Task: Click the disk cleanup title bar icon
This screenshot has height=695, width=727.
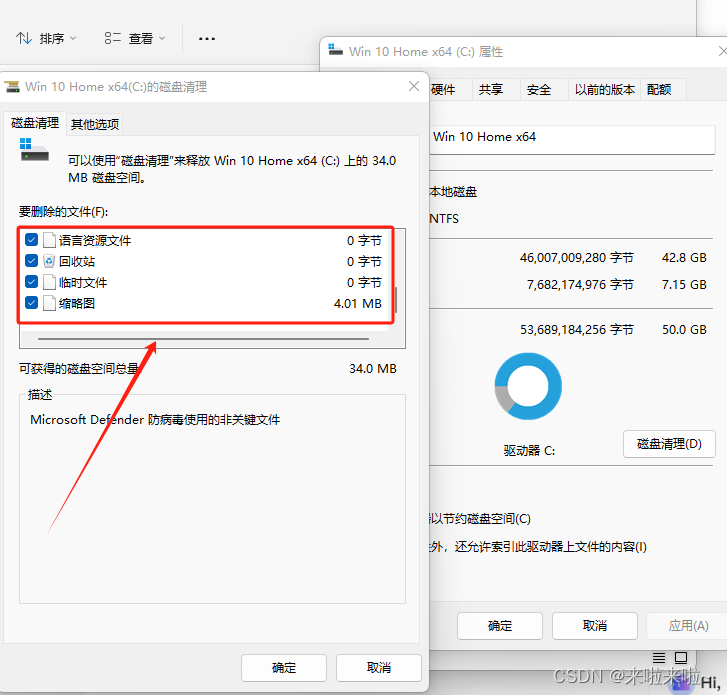Action: click(12, 87)
